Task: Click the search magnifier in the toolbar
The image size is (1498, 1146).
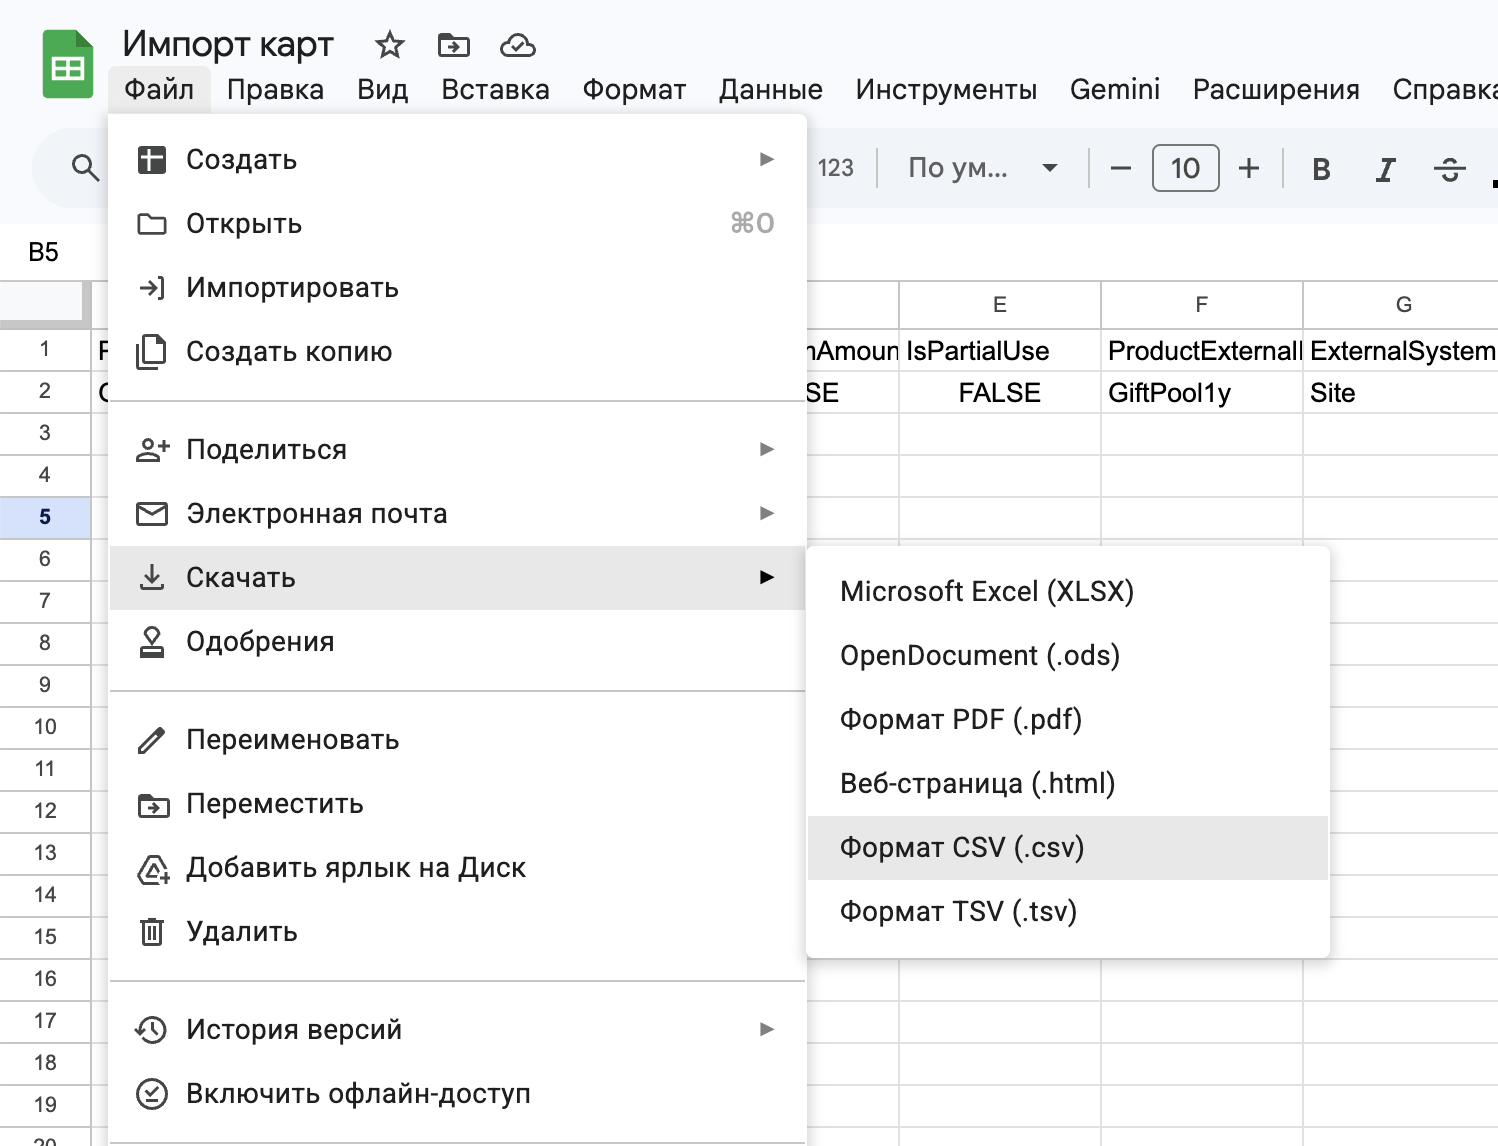Action: tap(86, 168)
